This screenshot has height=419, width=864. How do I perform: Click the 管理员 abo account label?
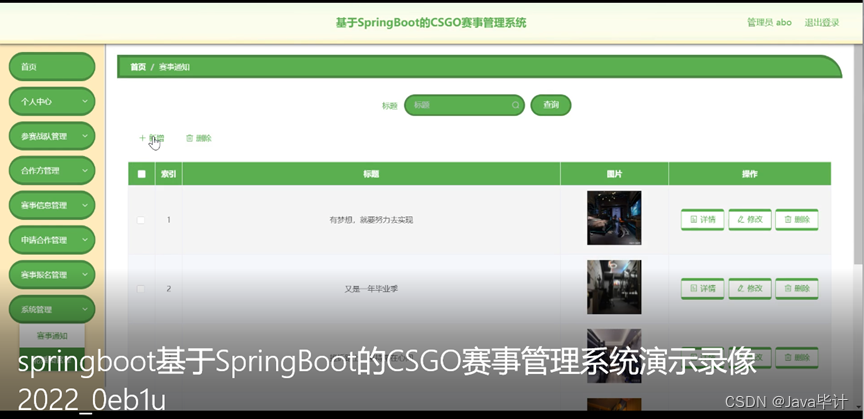point(769,23)
